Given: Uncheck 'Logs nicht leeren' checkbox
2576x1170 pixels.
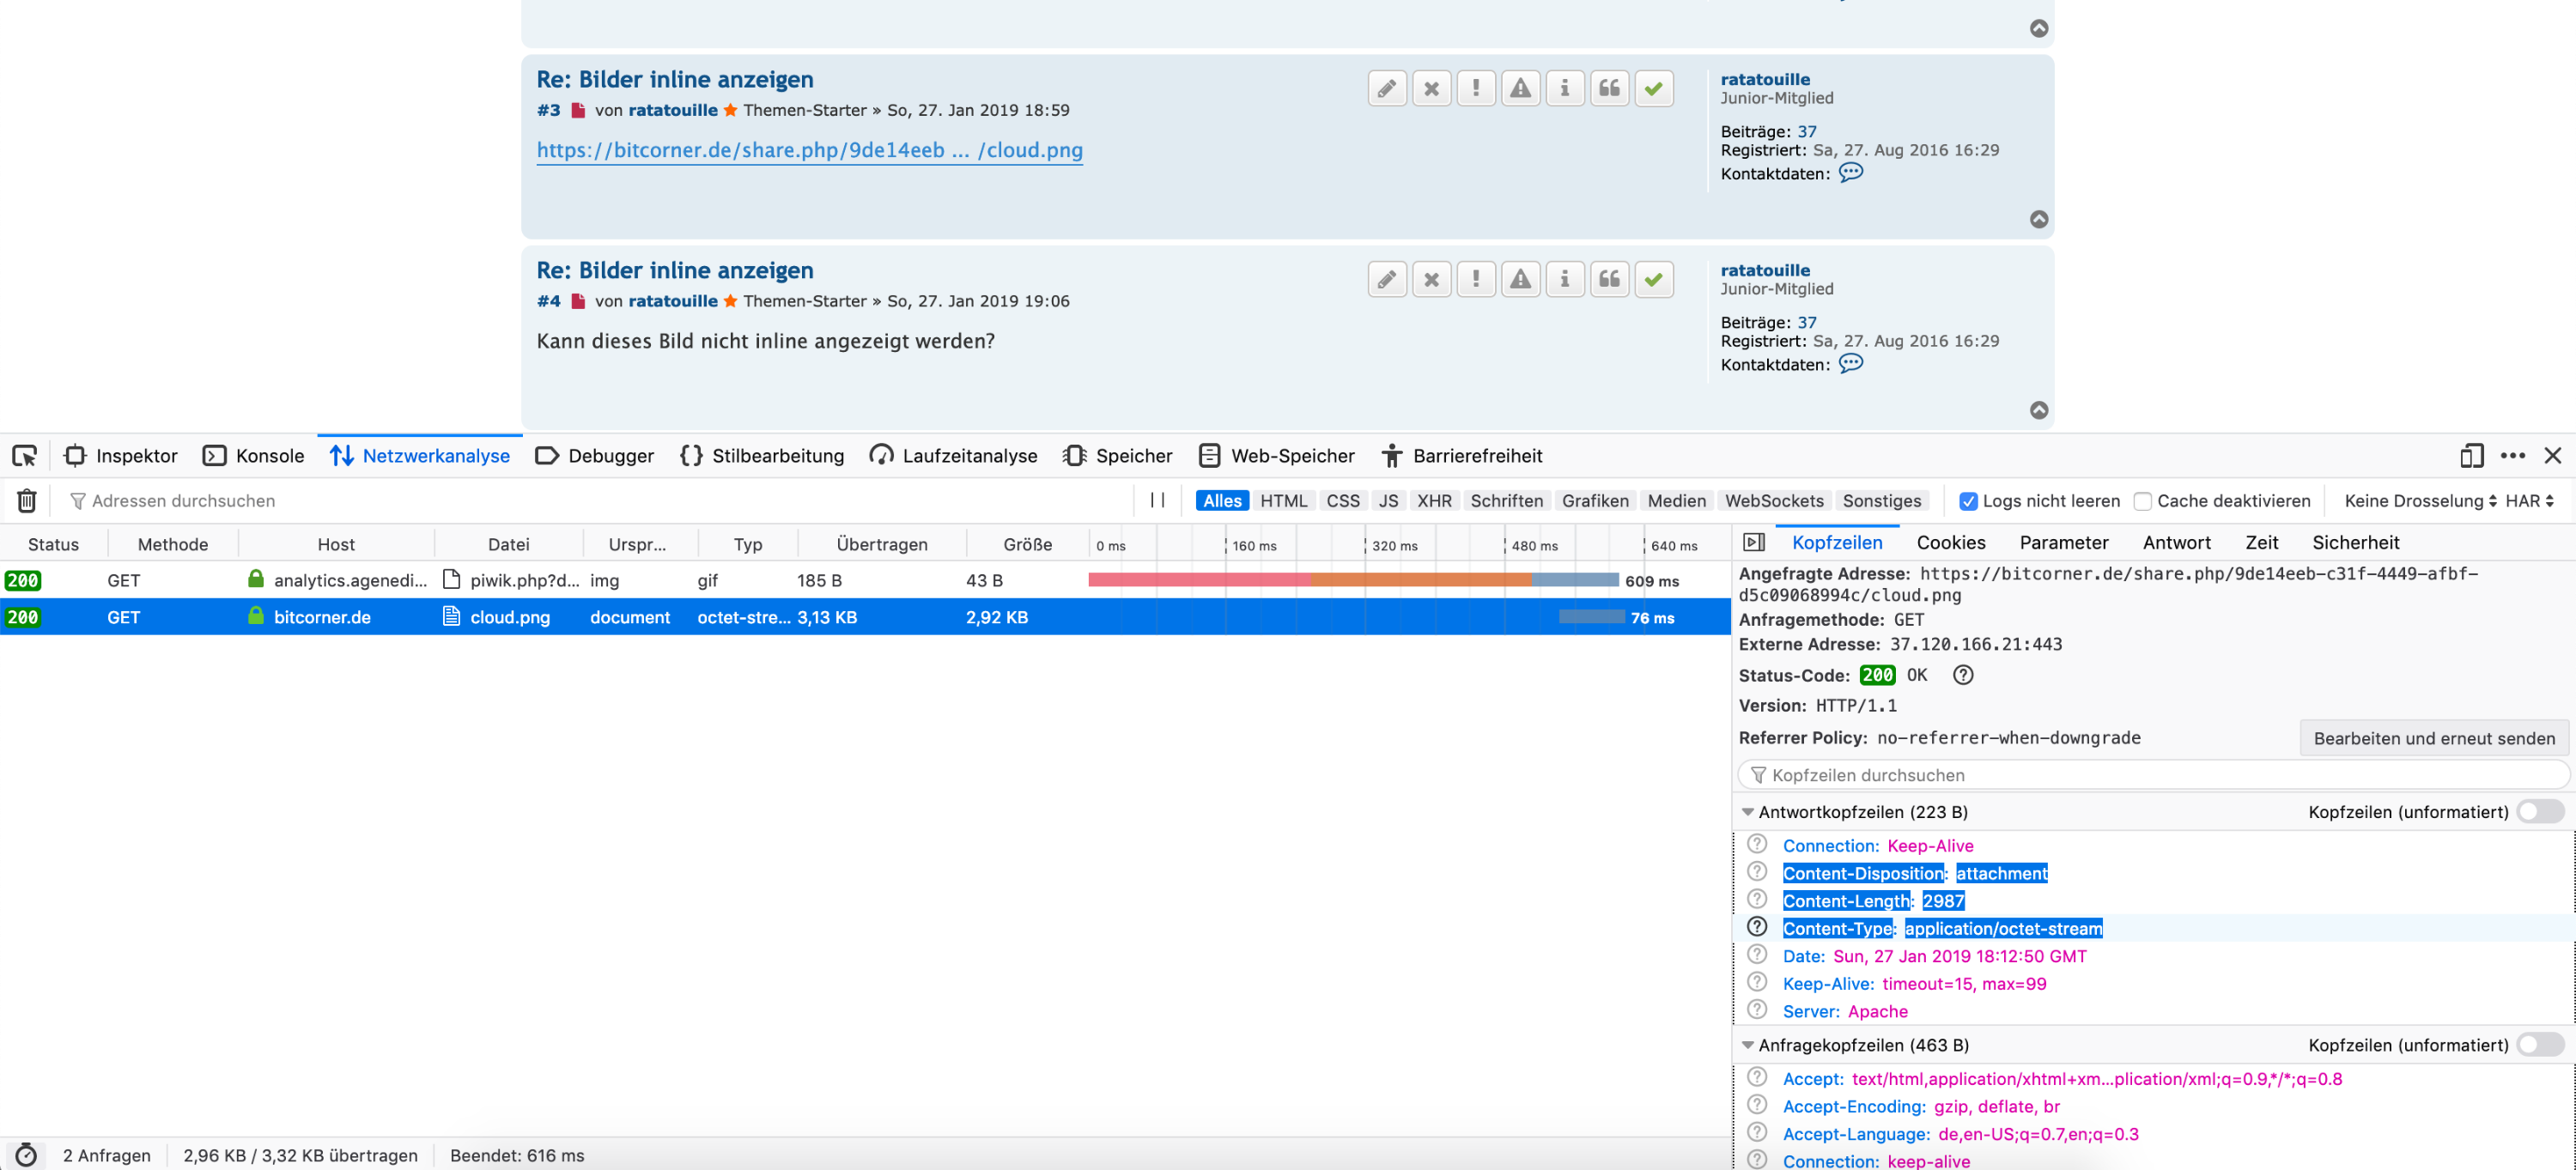Looking at the screenshot, I should (x=1967, y=501).
